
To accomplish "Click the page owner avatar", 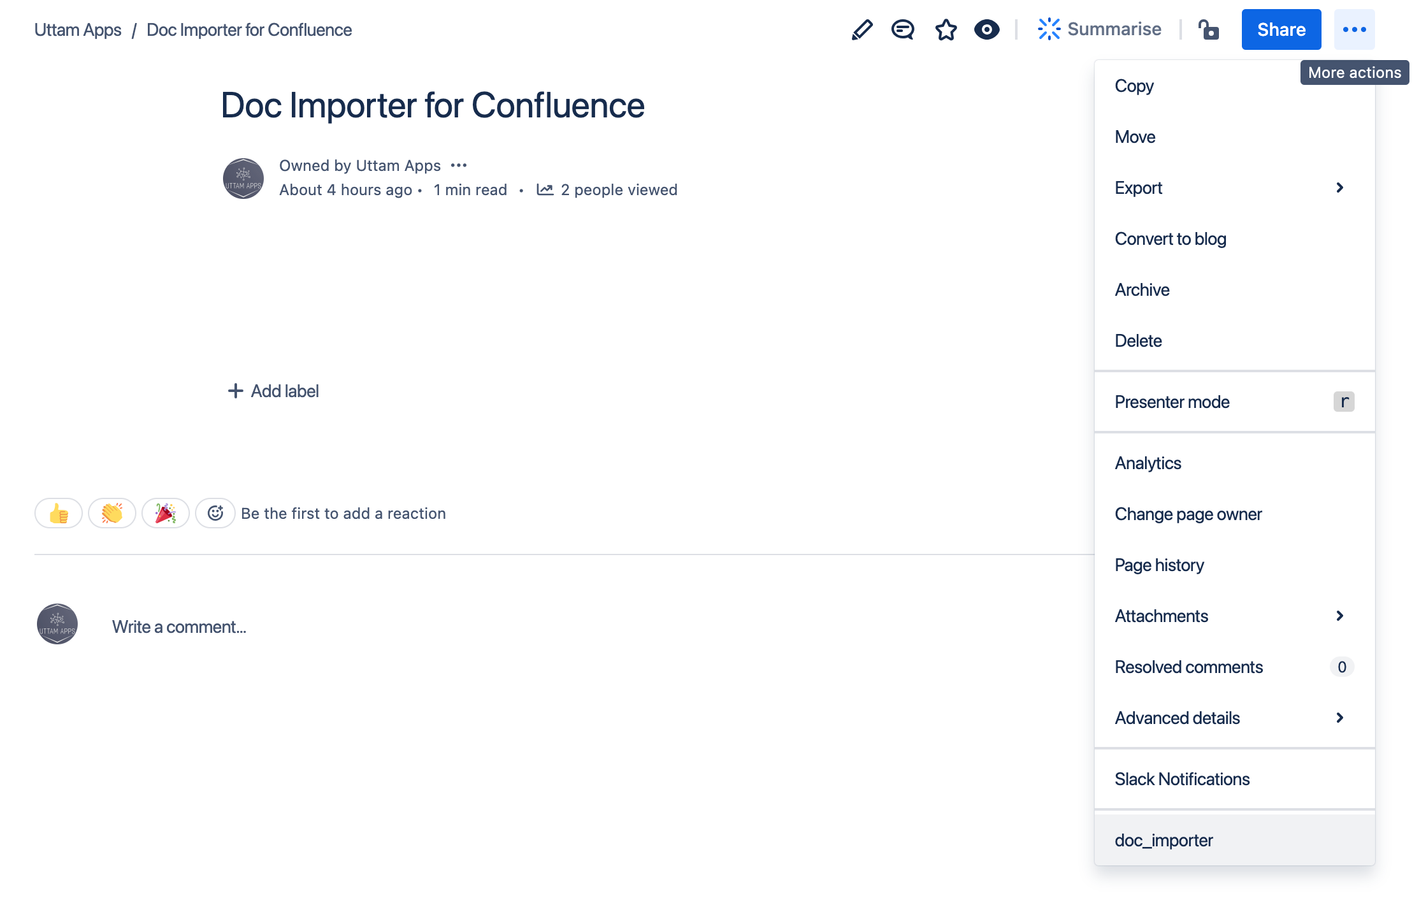I will [243, 178].
